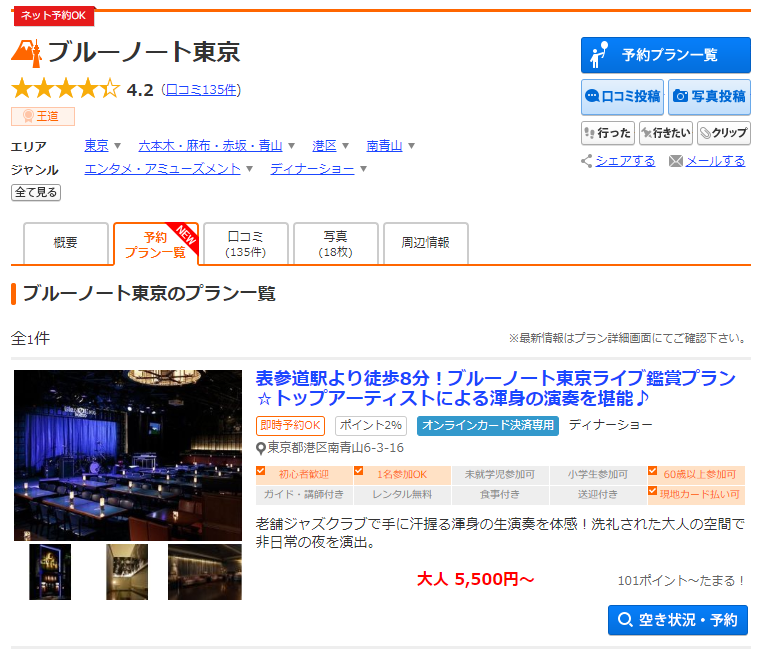Open the 口コミ135件 reviews link
The height and width of the screenshot is (665, 771).
point(201,90)
